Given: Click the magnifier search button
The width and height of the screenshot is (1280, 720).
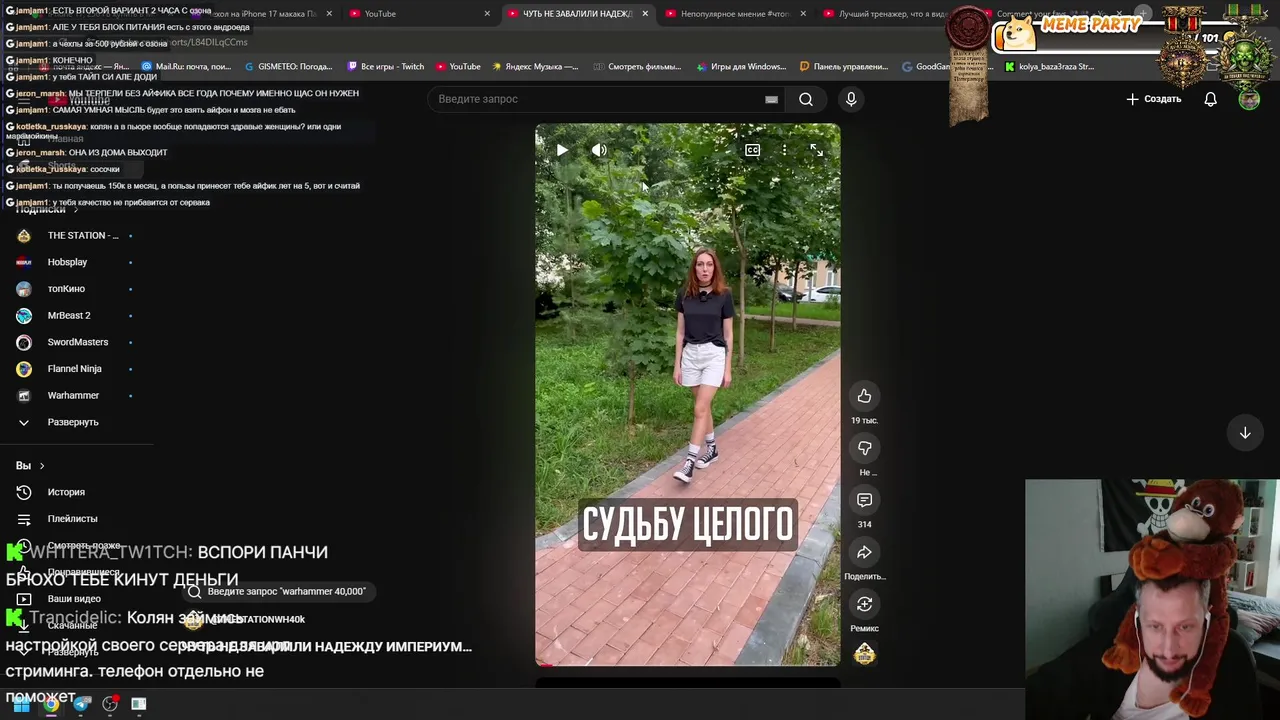Looking at the screenshot, I should 805,99.
